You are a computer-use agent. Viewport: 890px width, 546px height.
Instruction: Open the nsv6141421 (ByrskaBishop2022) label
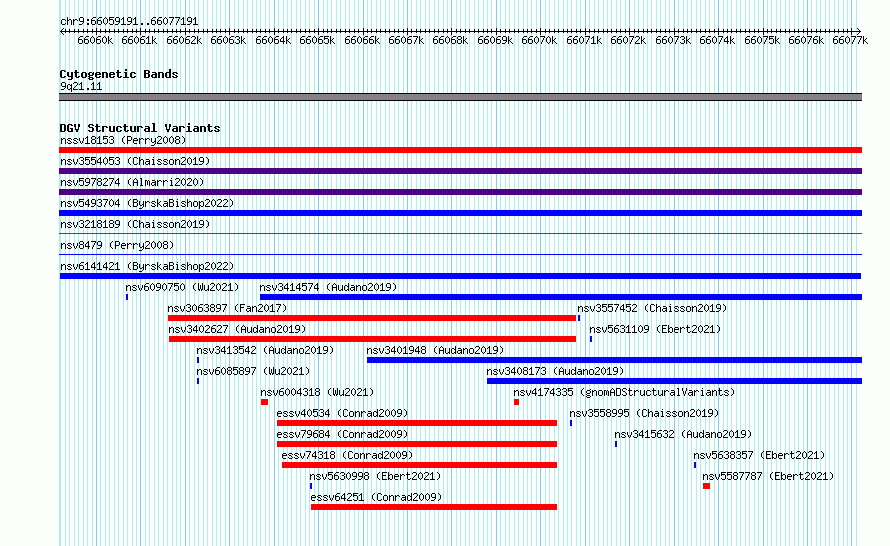tap(147, 266)
